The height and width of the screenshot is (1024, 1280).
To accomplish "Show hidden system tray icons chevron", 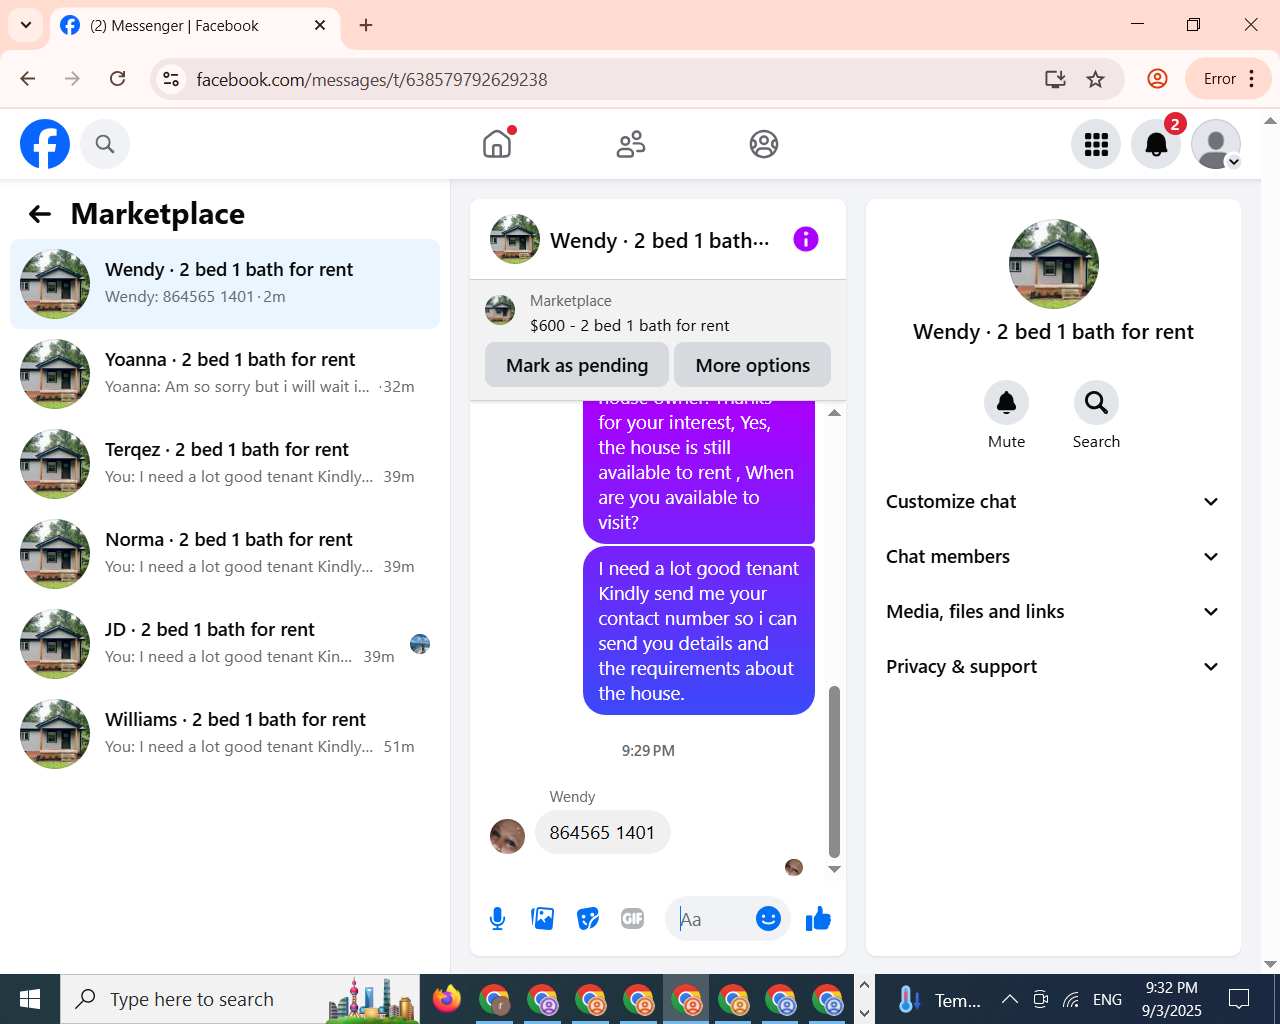I will (1010, 999).
